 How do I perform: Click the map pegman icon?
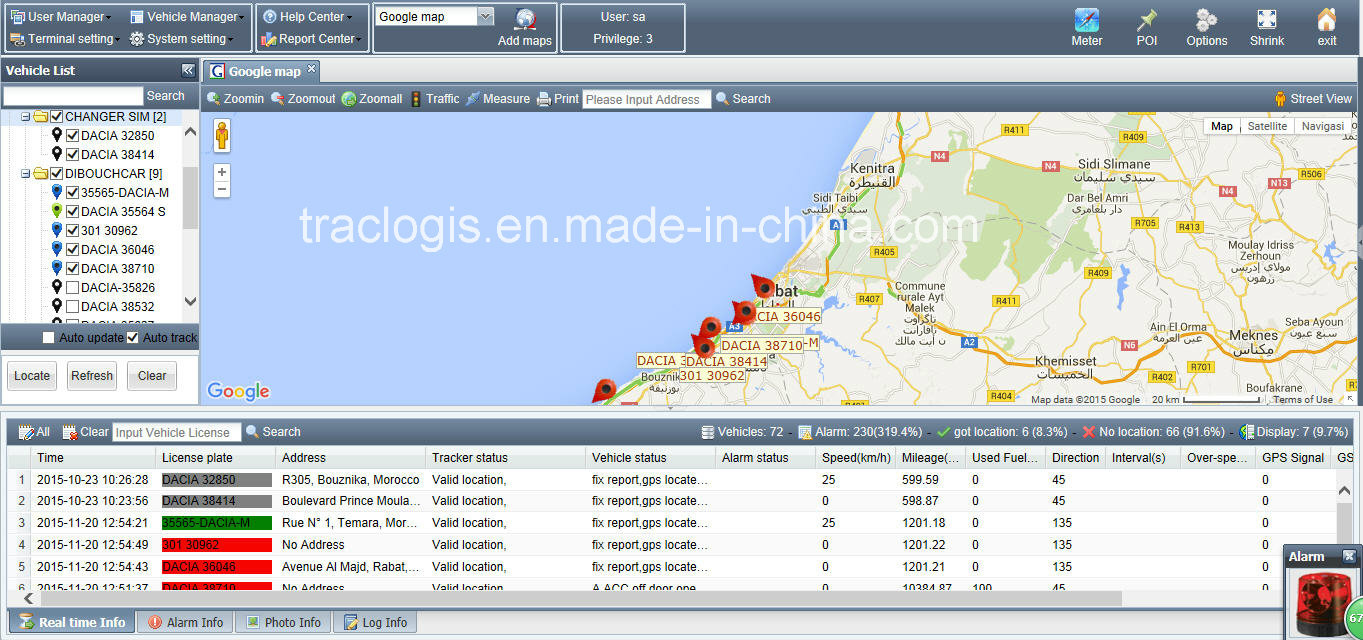pyautogui.click(x=222, y=135)
